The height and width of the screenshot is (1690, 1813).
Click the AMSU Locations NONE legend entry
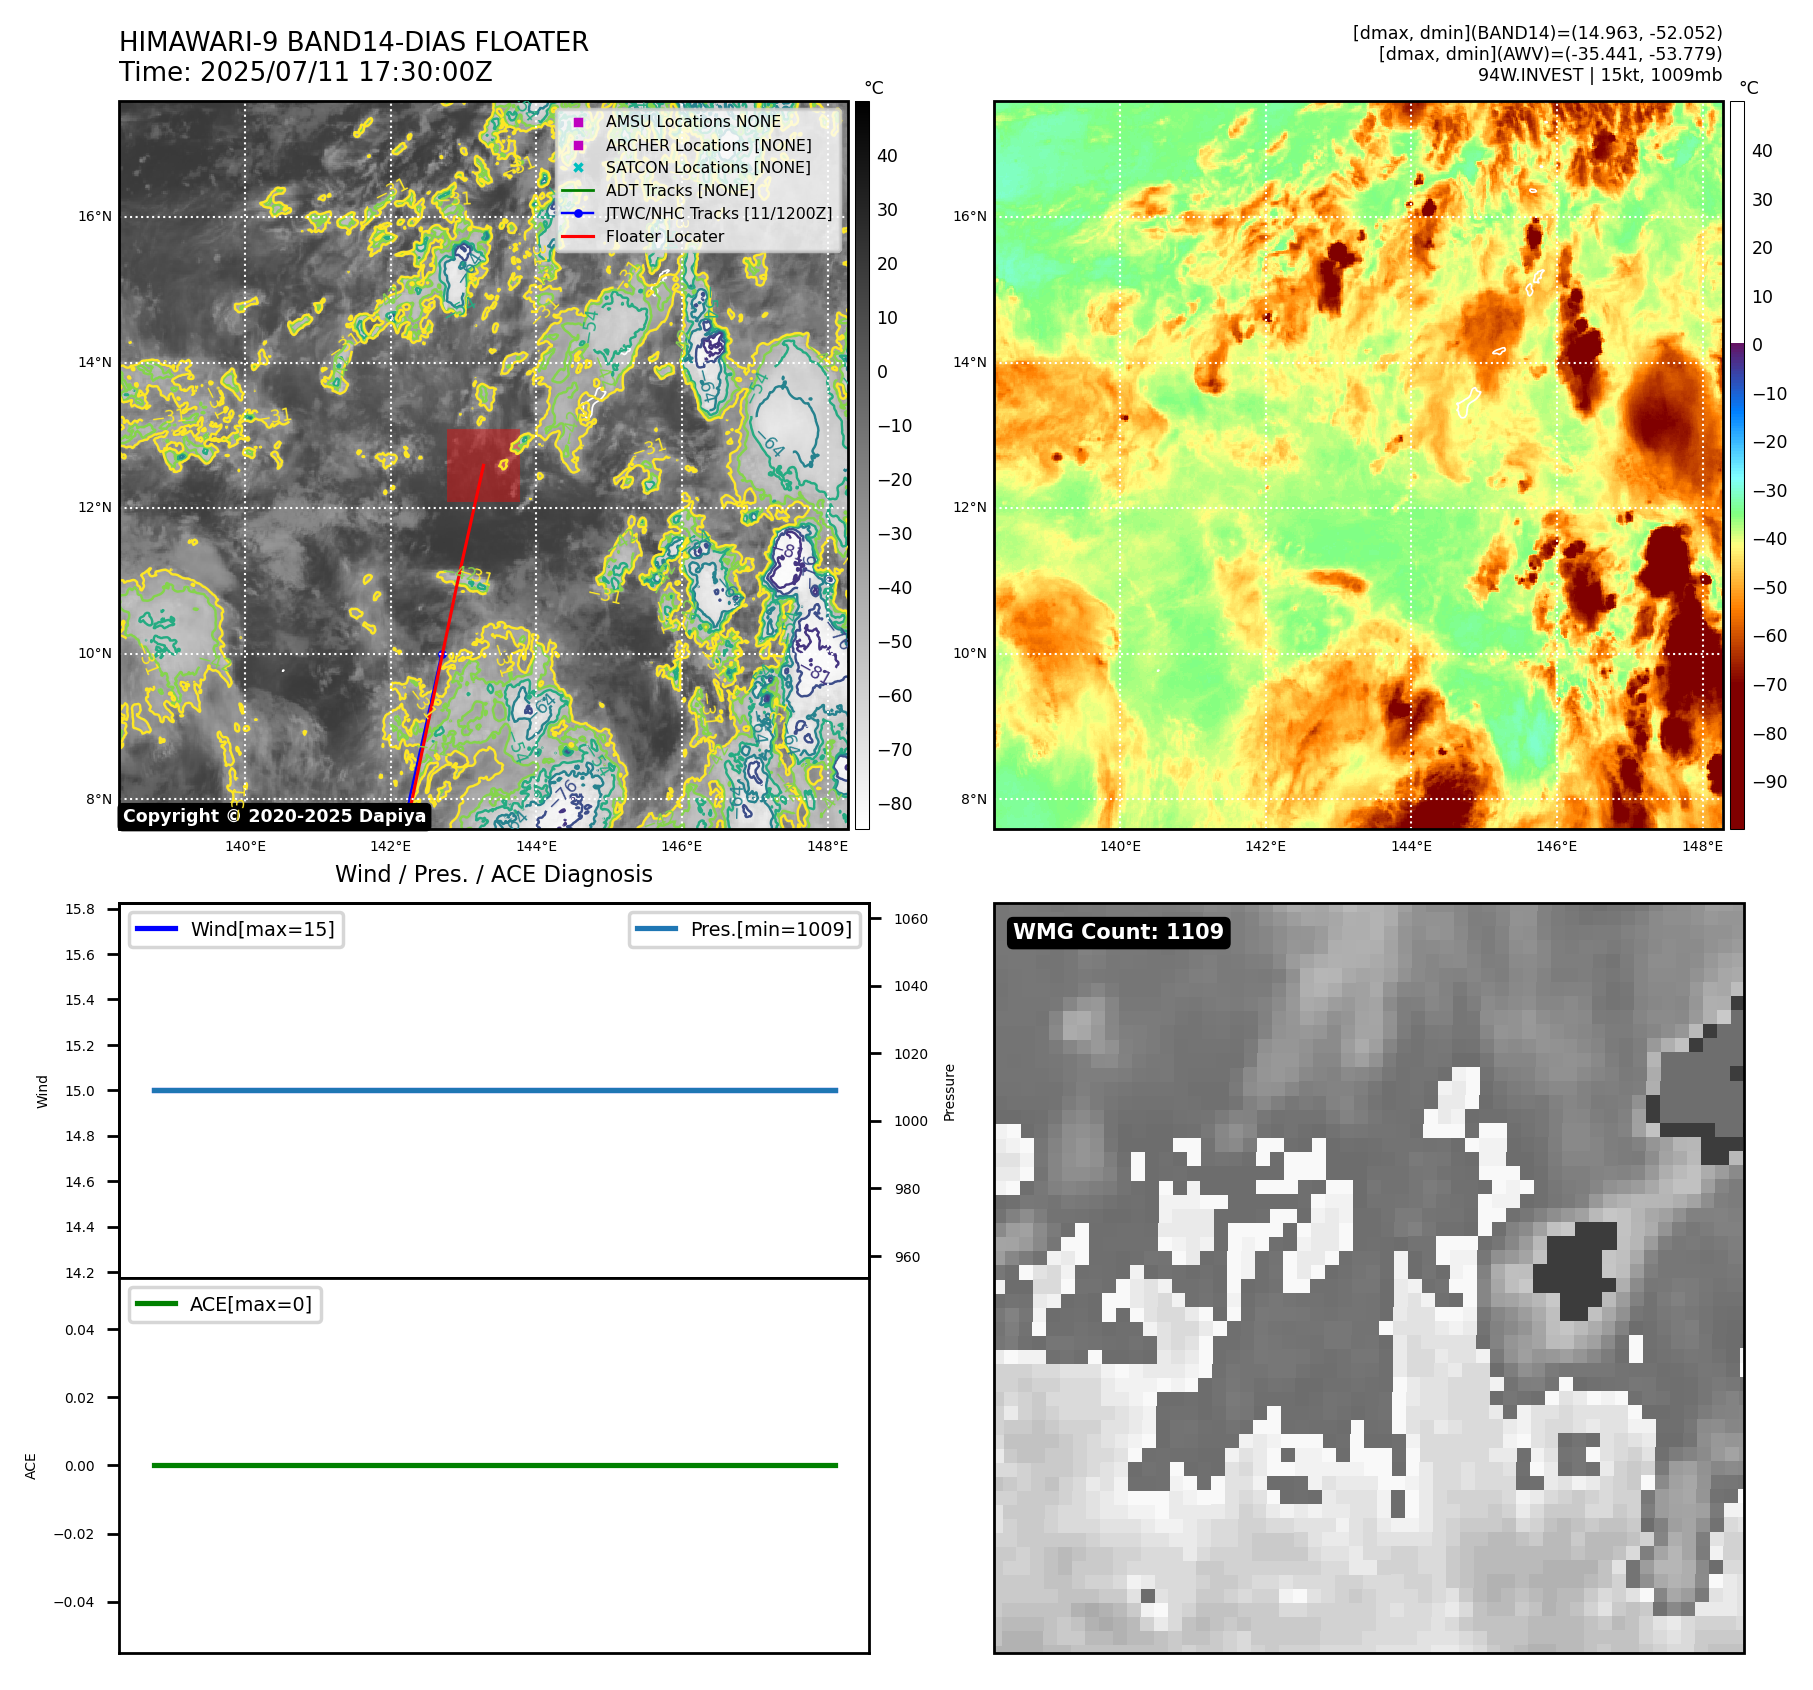tap(693, 122)
